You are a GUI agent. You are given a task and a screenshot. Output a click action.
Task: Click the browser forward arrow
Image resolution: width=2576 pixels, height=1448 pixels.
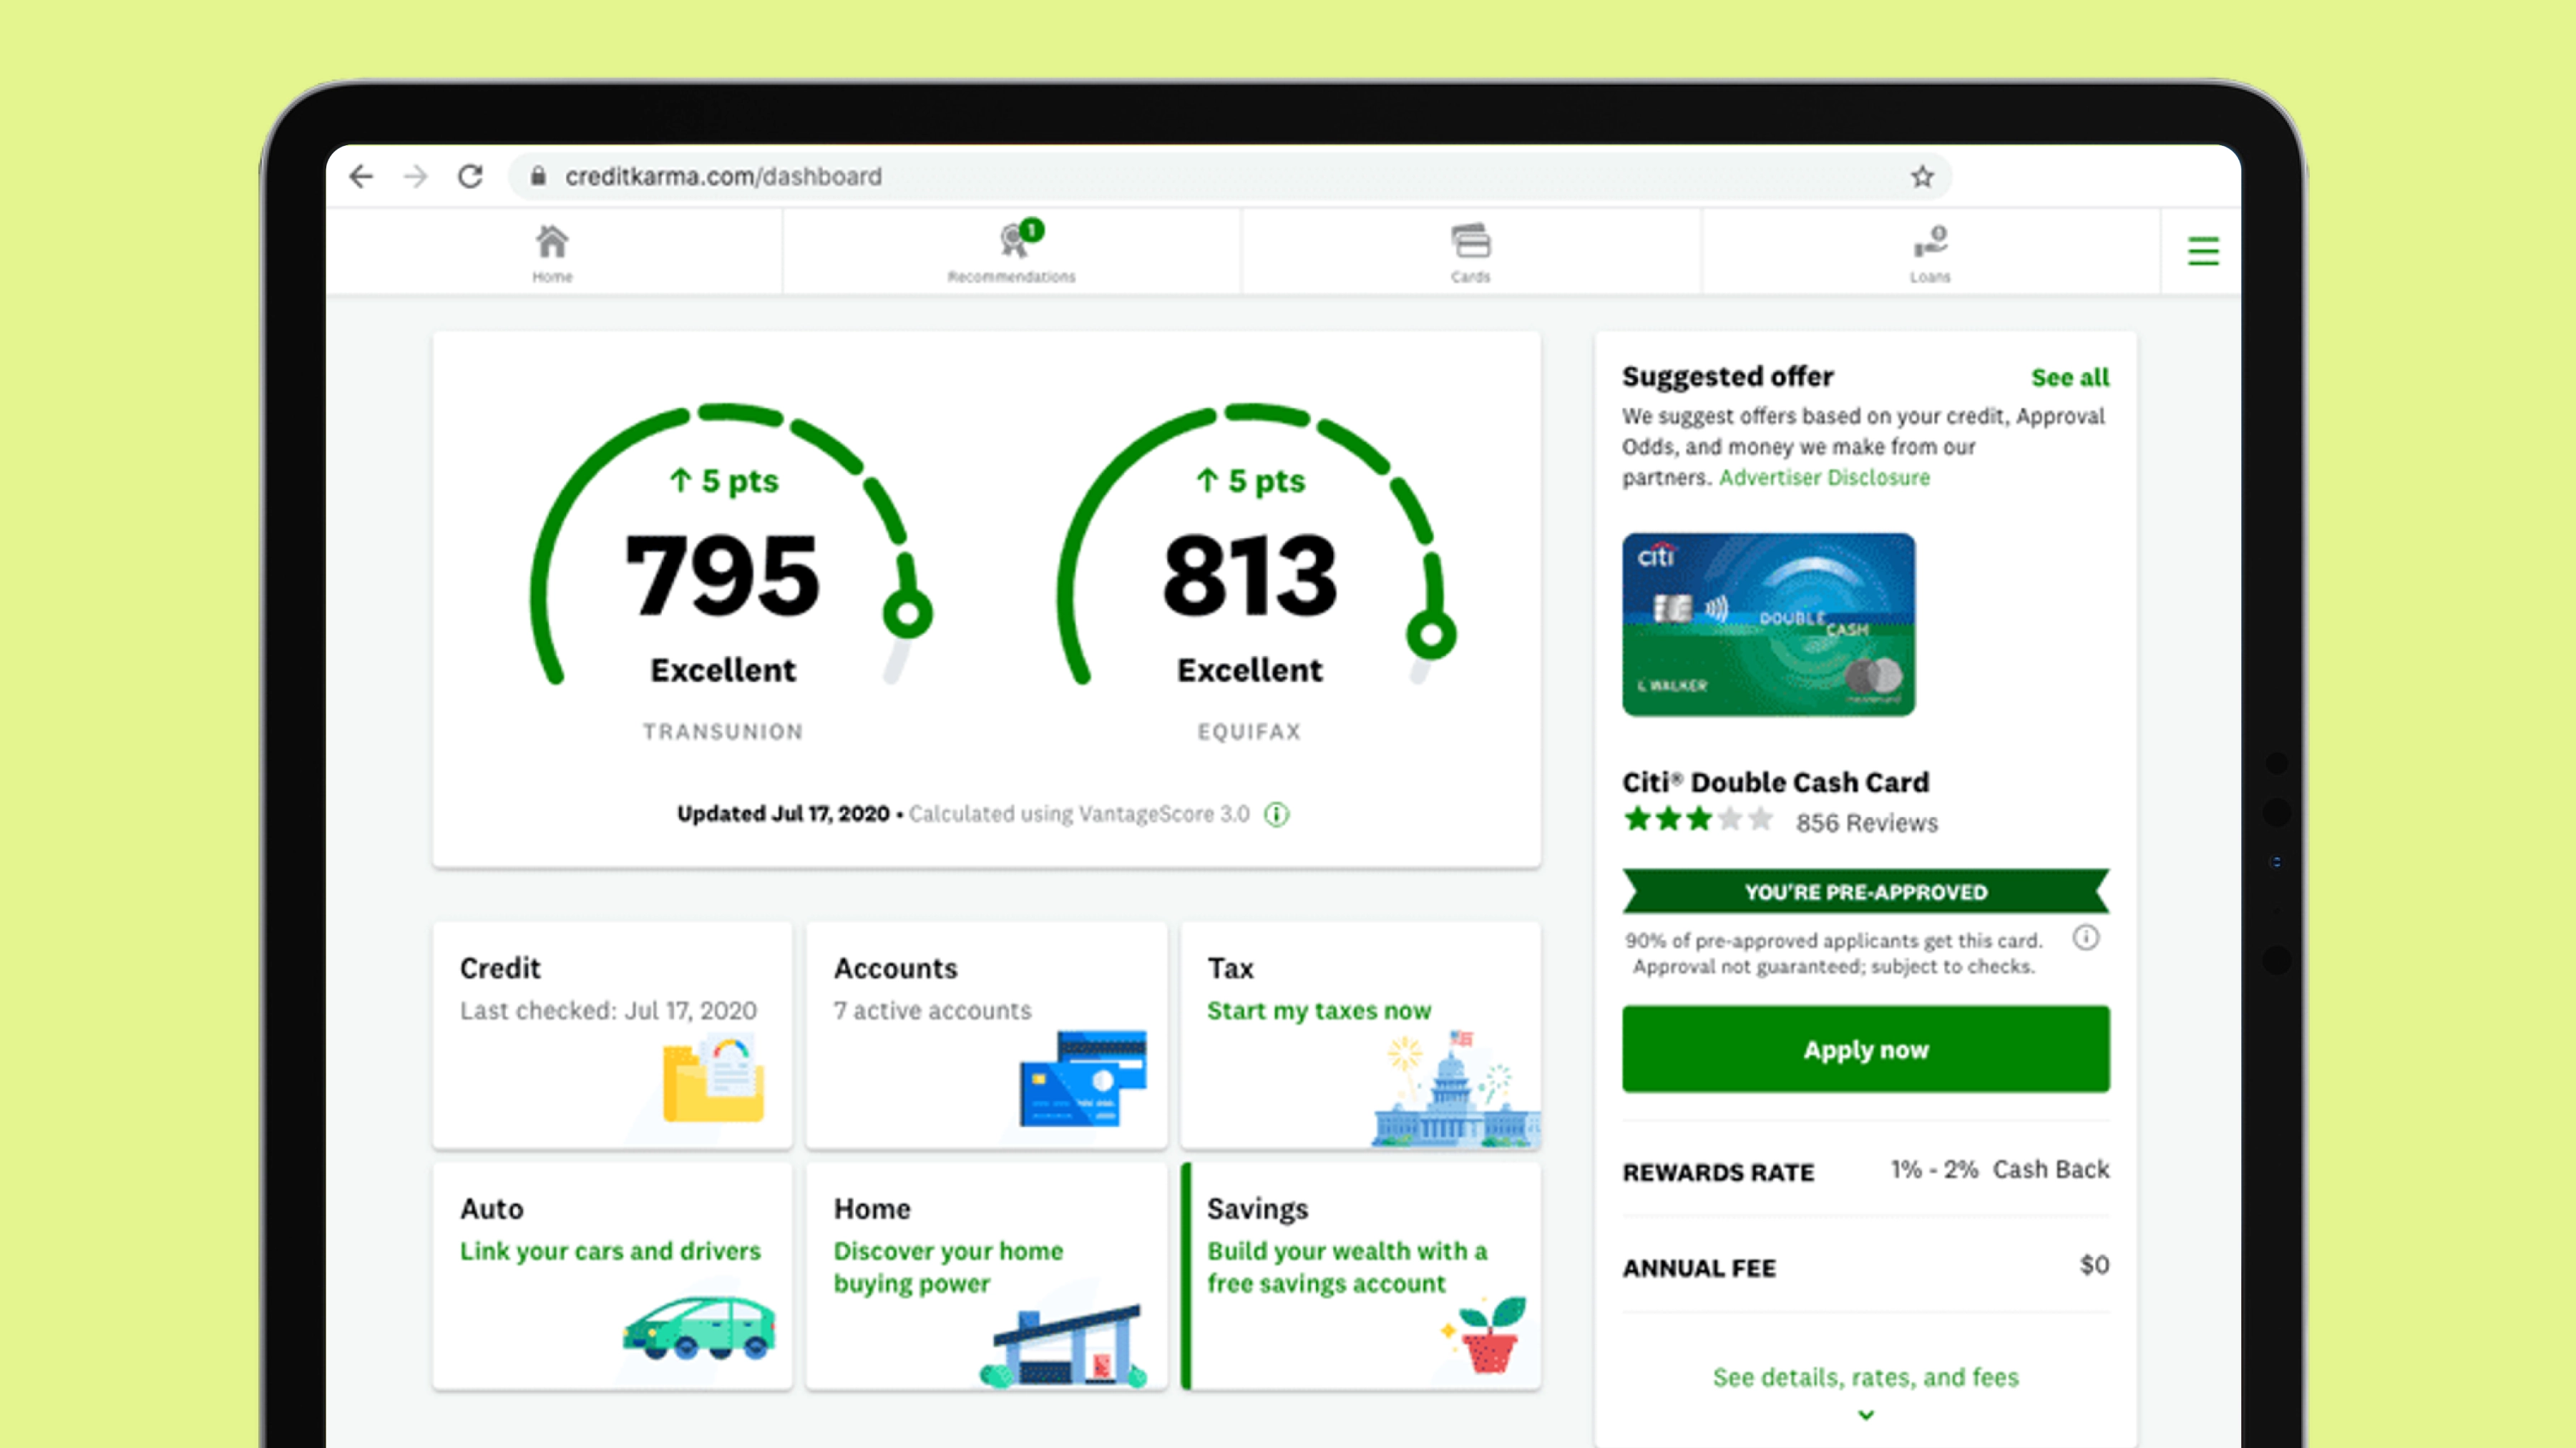point(415,177)
